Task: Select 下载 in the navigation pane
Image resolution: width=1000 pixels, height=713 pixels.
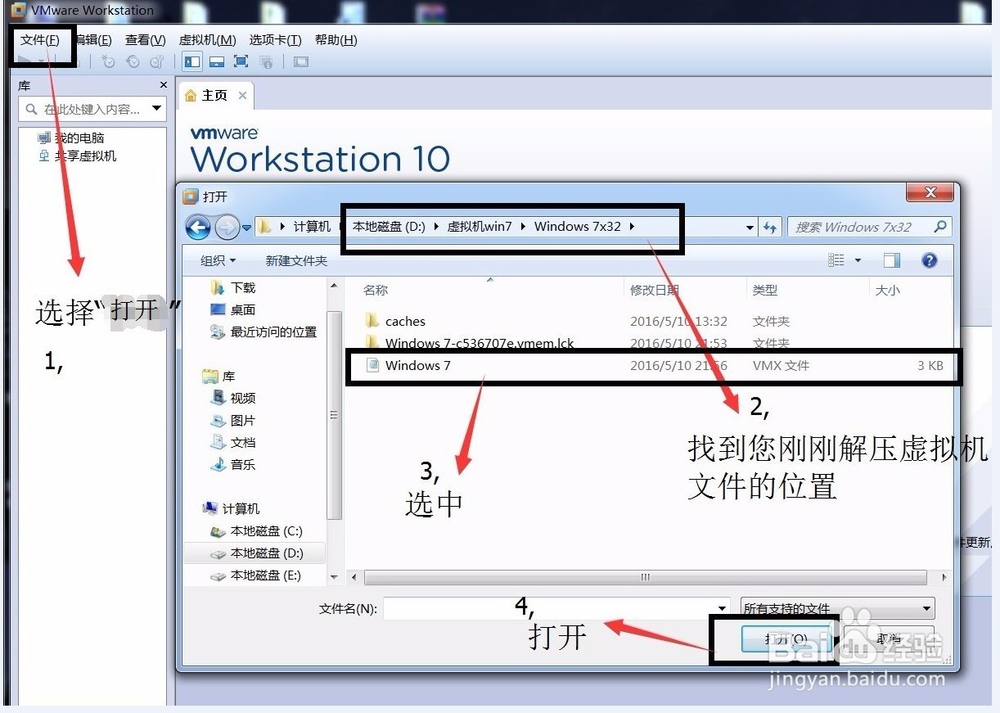Action: click(233, 288)
